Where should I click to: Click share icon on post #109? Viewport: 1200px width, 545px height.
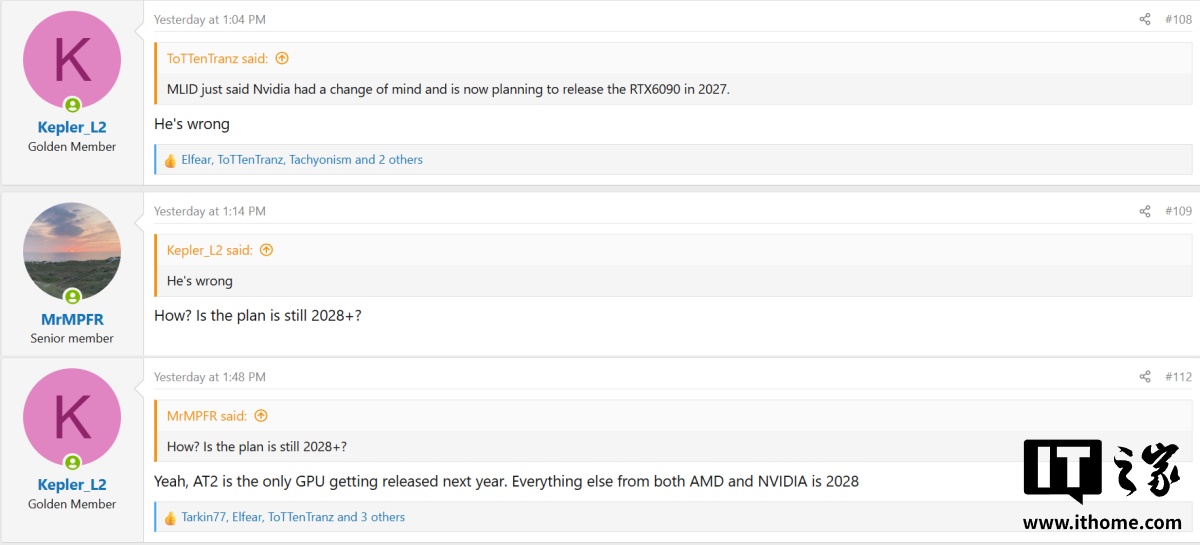pos(1145,211)
